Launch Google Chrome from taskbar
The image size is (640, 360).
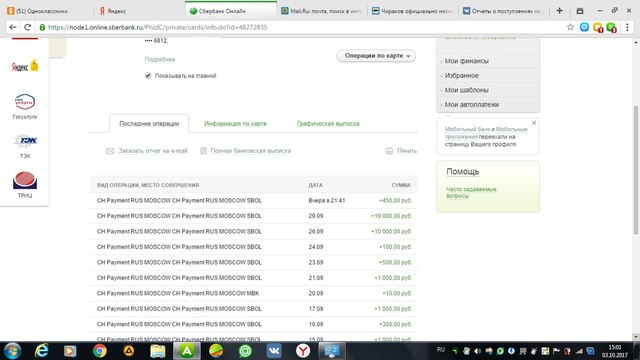[x=100, y=351]
